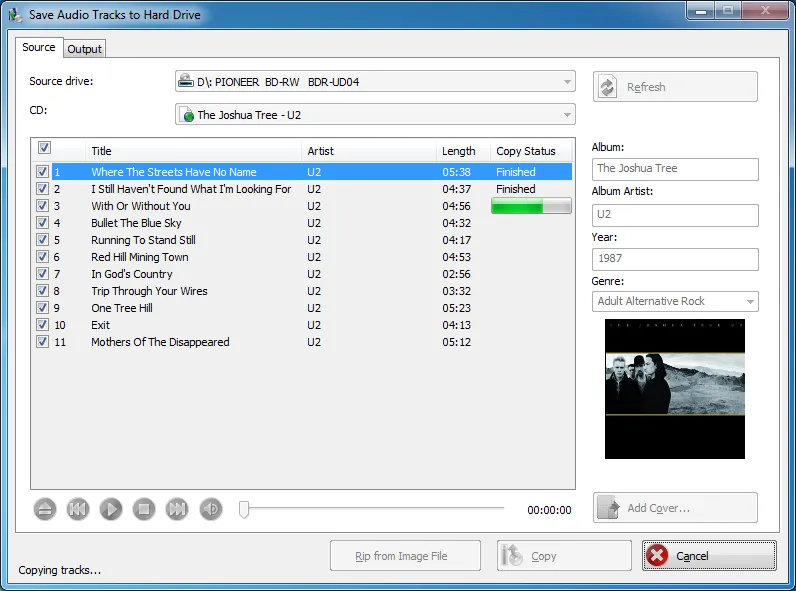This screenshot has height=591, width=796.
Task: Click the Copy button
Action: pyautogui.click(x=564, y=556)
